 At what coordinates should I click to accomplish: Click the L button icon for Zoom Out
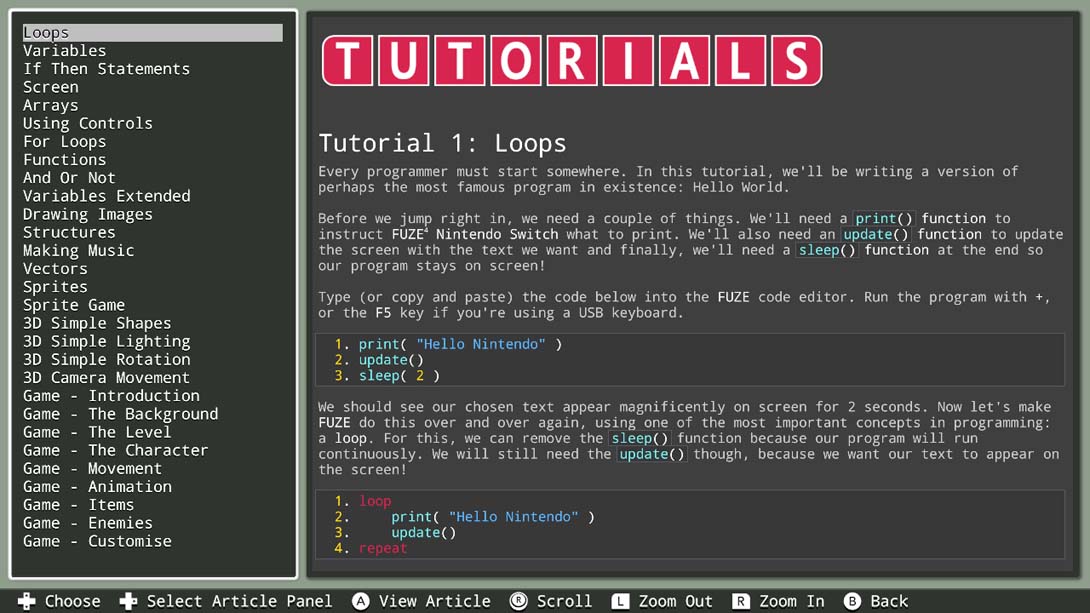[620, 601]
